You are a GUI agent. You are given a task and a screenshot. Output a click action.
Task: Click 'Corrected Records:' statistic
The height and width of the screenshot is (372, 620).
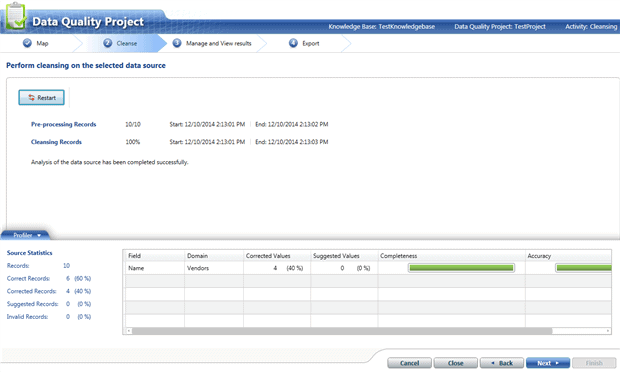(x=32, y=291)
